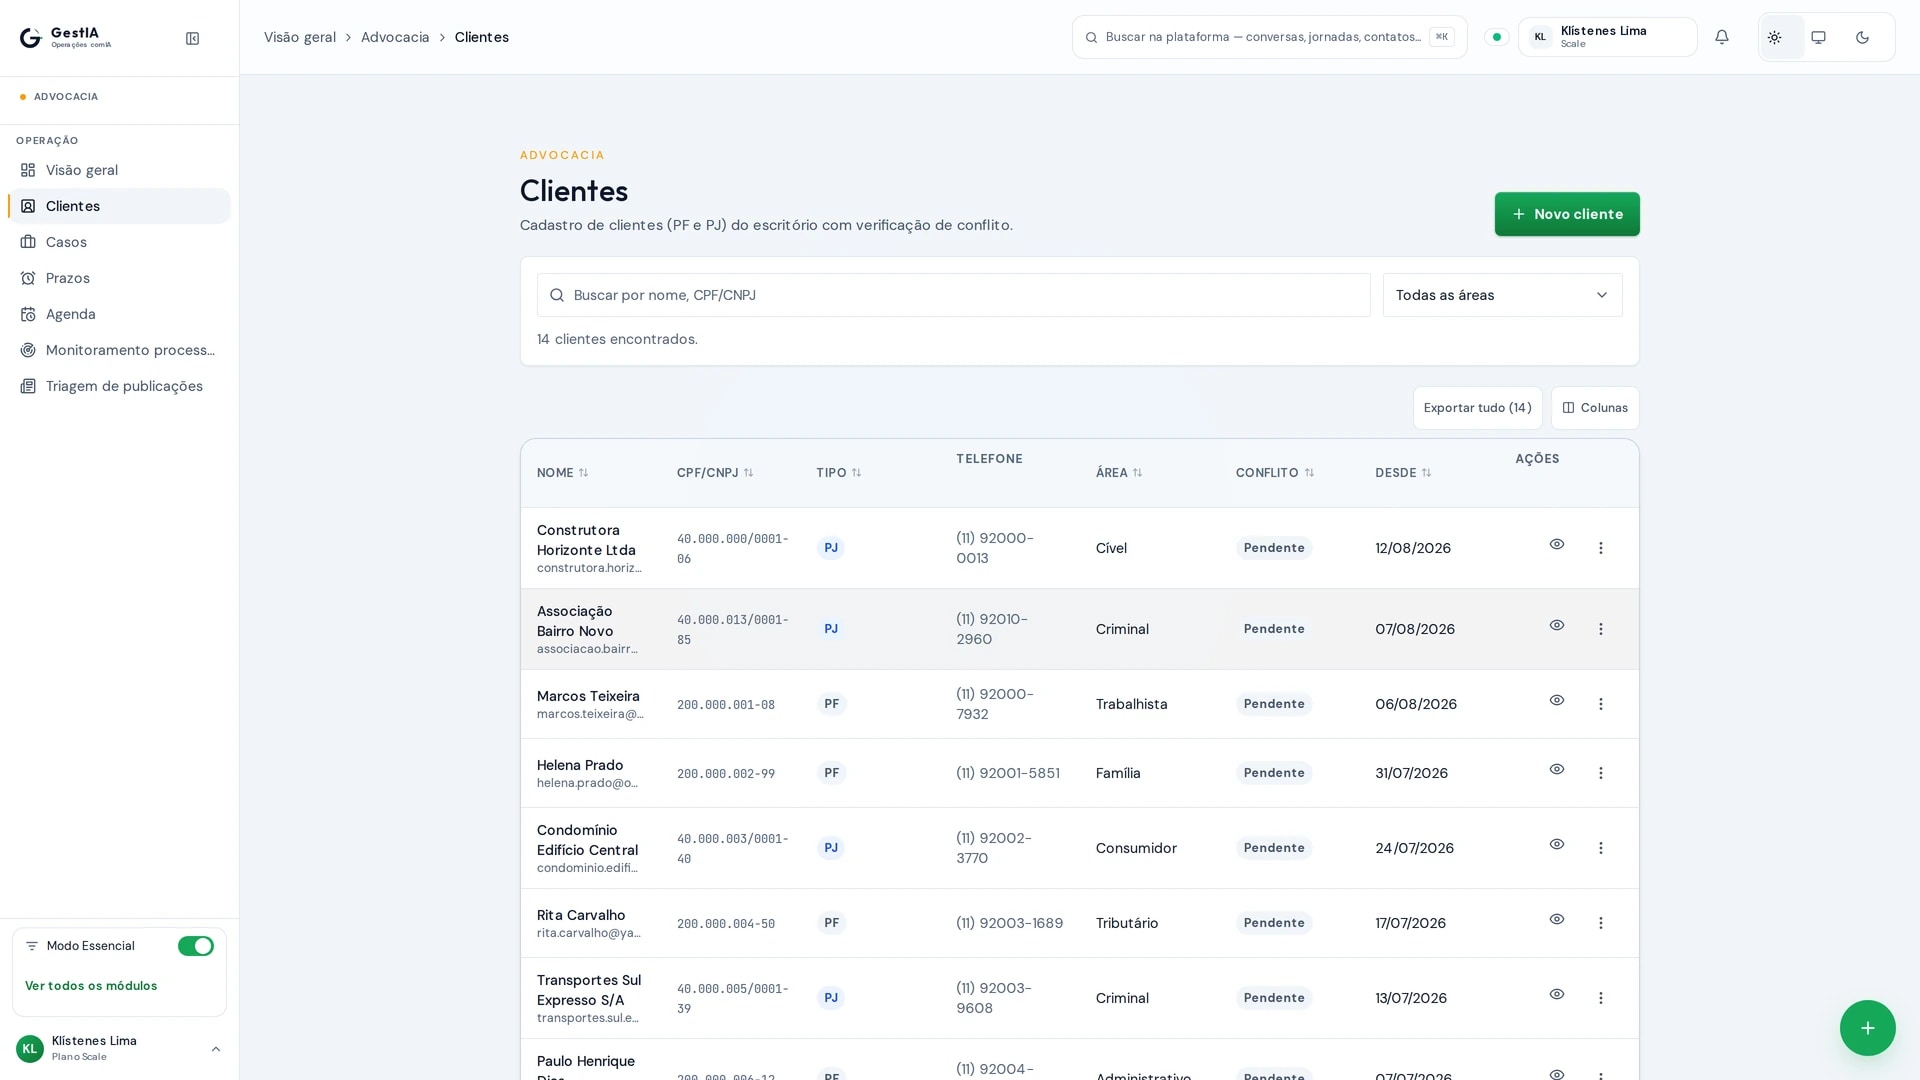Click the green online status indicator
The height and width of the screenshot is (1080, 1920).
tap(1496, 37)
